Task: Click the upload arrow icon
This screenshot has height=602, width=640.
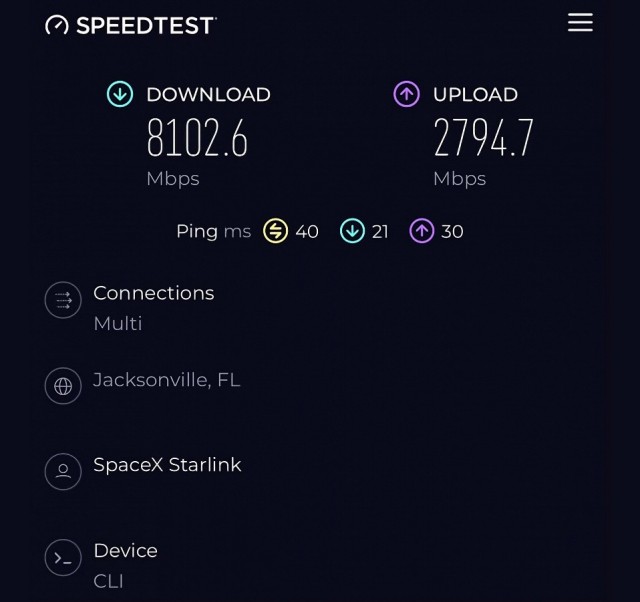Action: [406, 94]
